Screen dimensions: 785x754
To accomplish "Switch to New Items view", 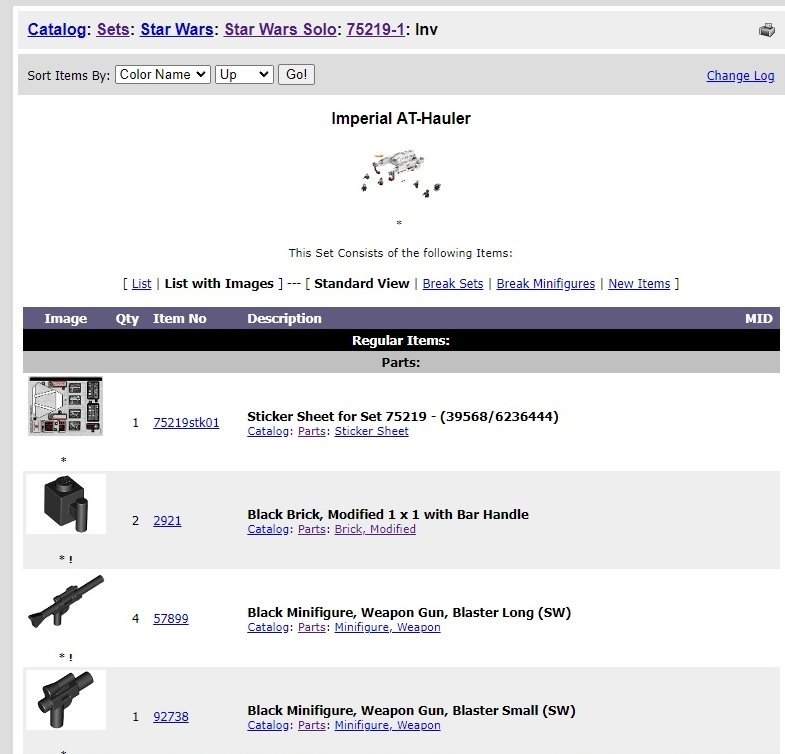I will pyautogui.click(x=639, y=284).
